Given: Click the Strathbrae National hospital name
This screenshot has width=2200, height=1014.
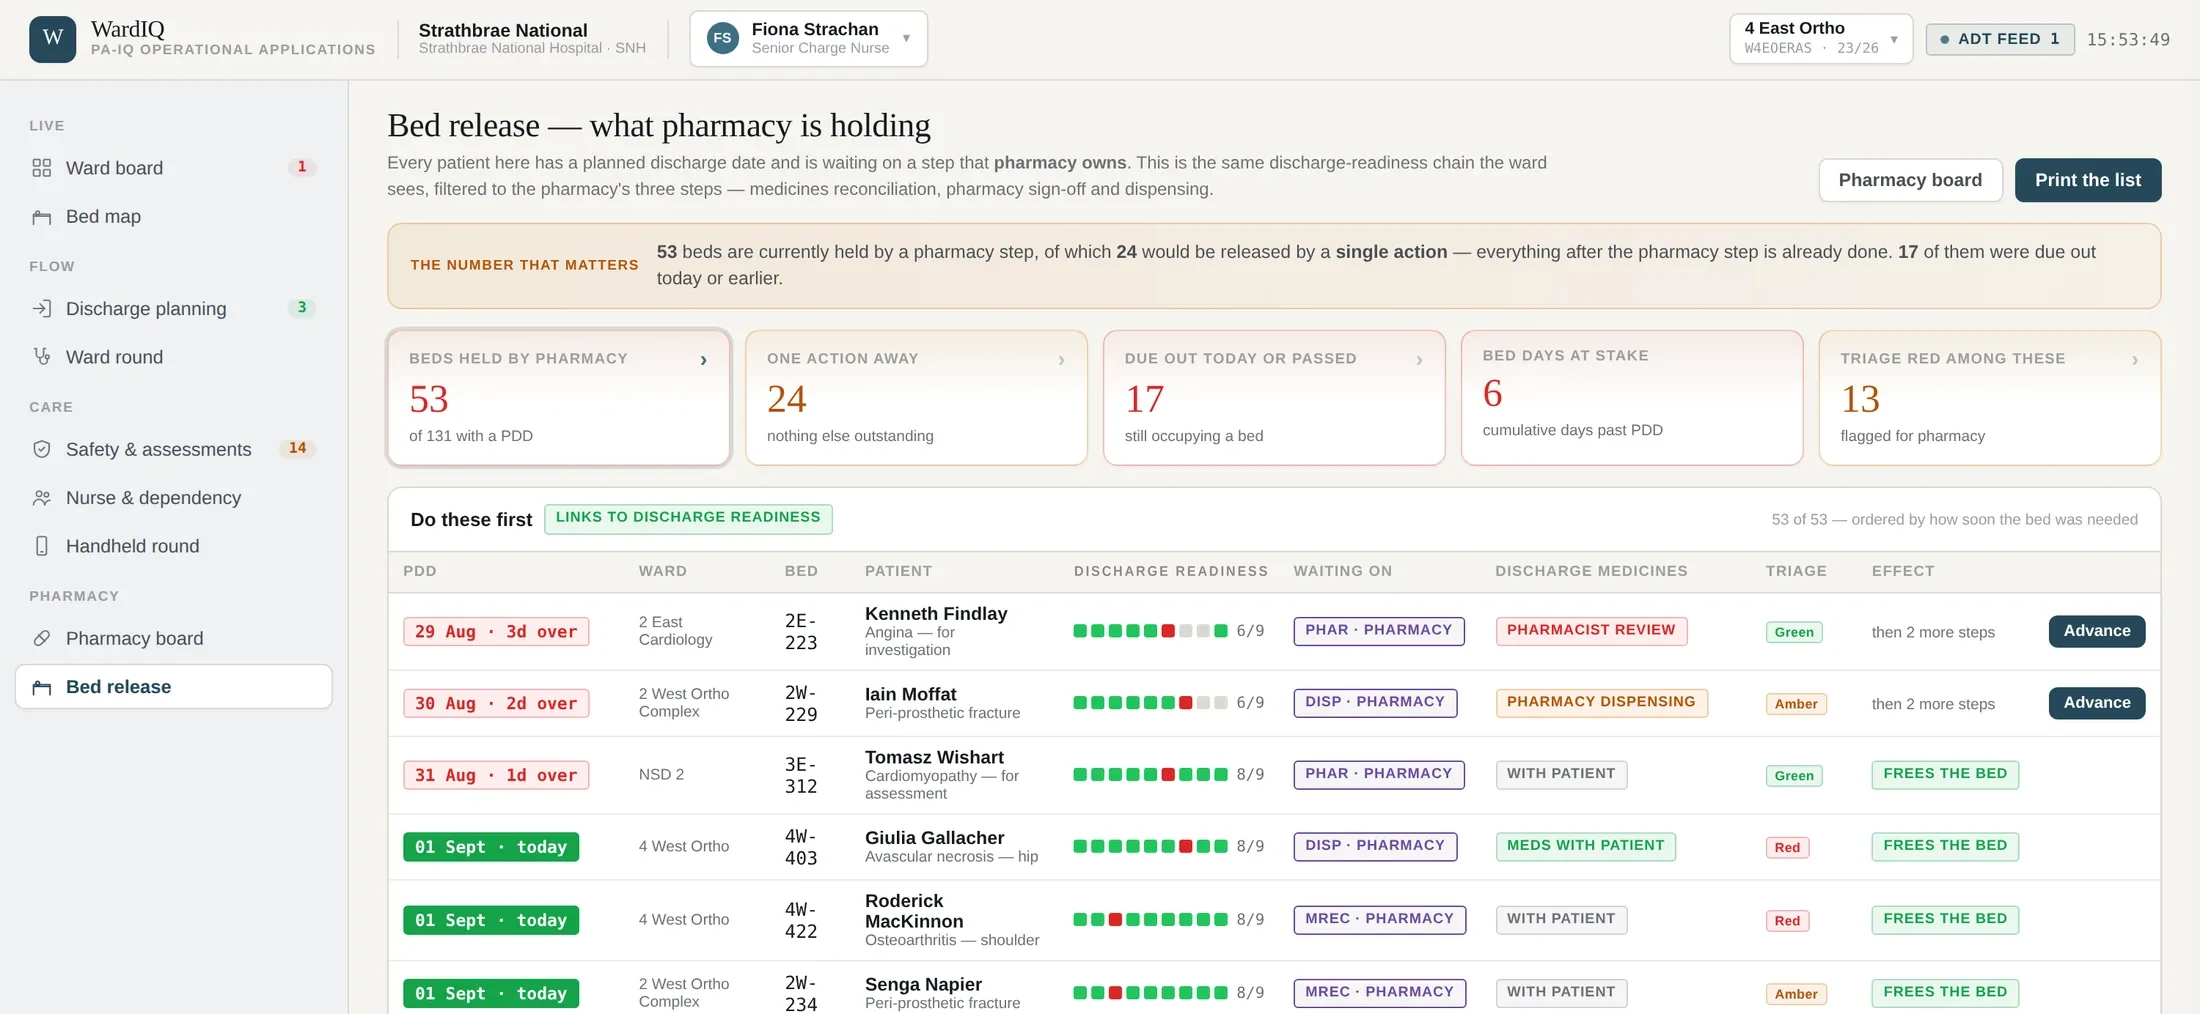Looking at the screenshot, I should (x=503, y=30).
